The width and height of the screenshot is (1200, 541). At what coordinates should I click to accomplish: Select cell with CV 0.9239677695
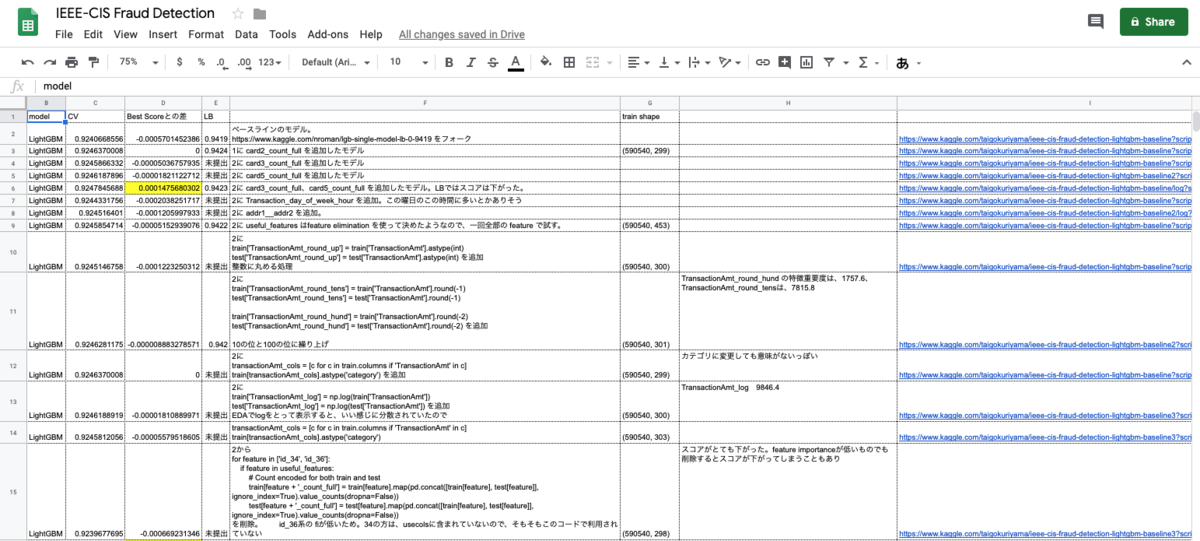point(95,492)
